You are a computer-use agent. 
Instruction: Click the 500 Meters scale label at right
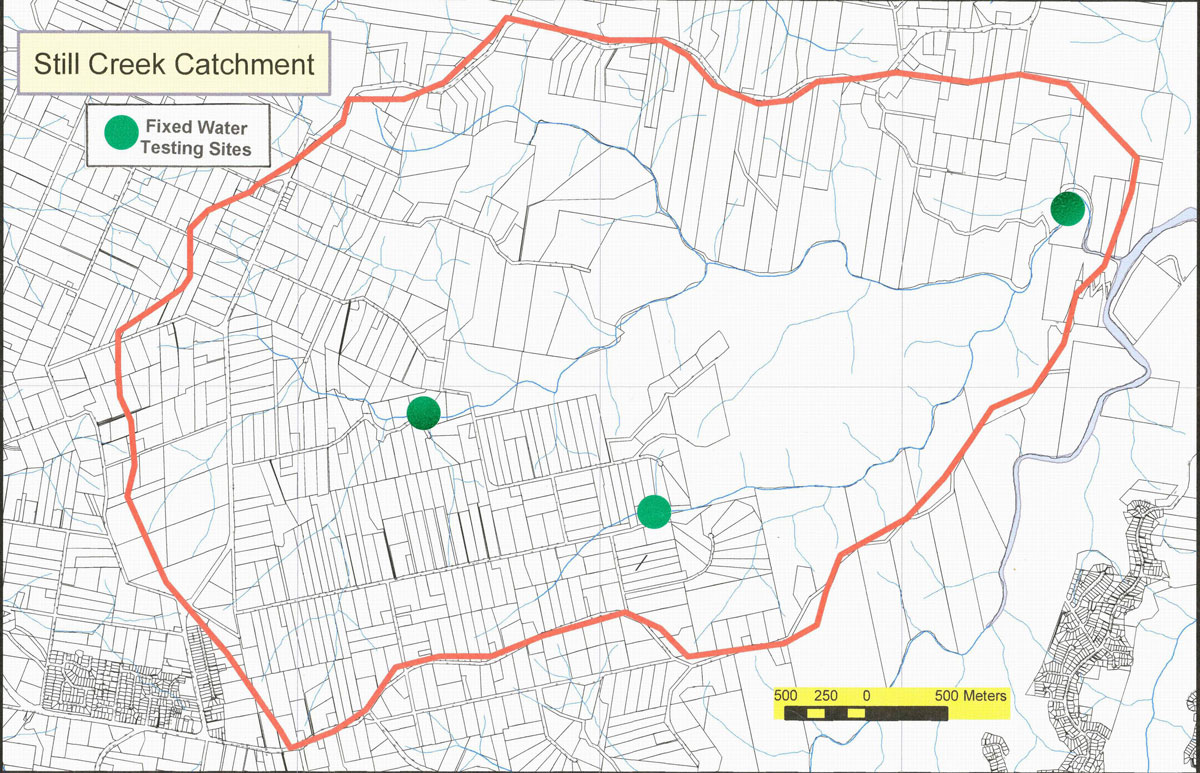point(970,695)
